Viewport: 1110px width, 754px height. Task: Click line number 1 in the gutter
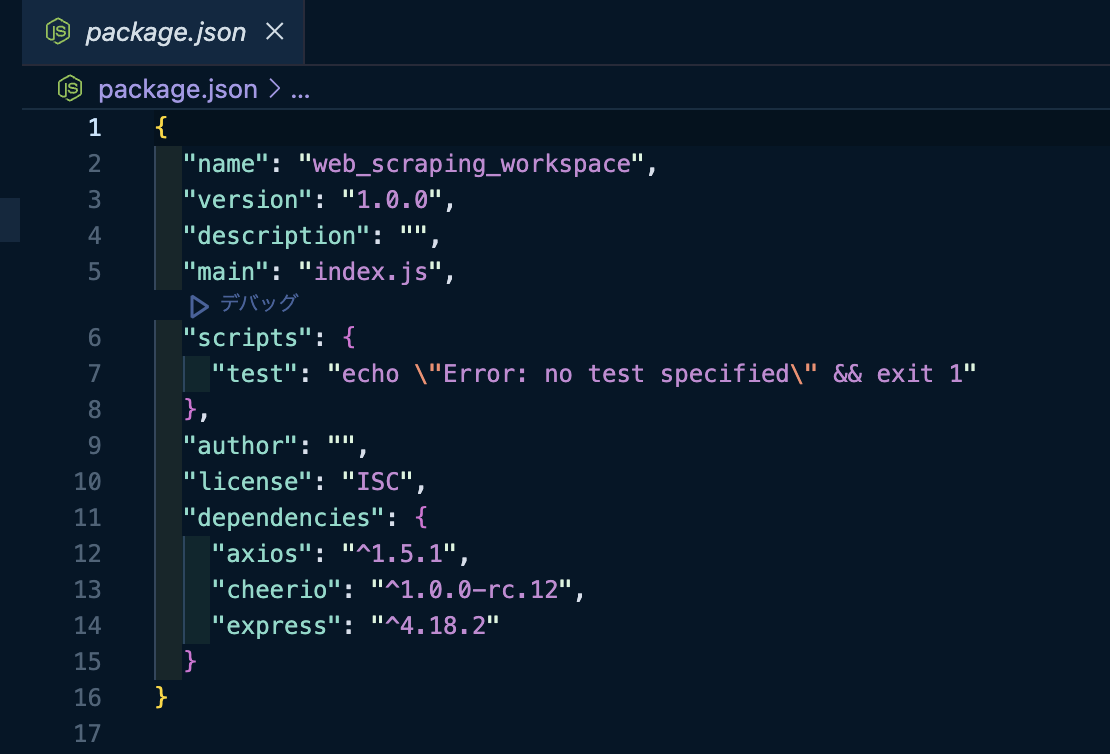click(x=95, y=127)
